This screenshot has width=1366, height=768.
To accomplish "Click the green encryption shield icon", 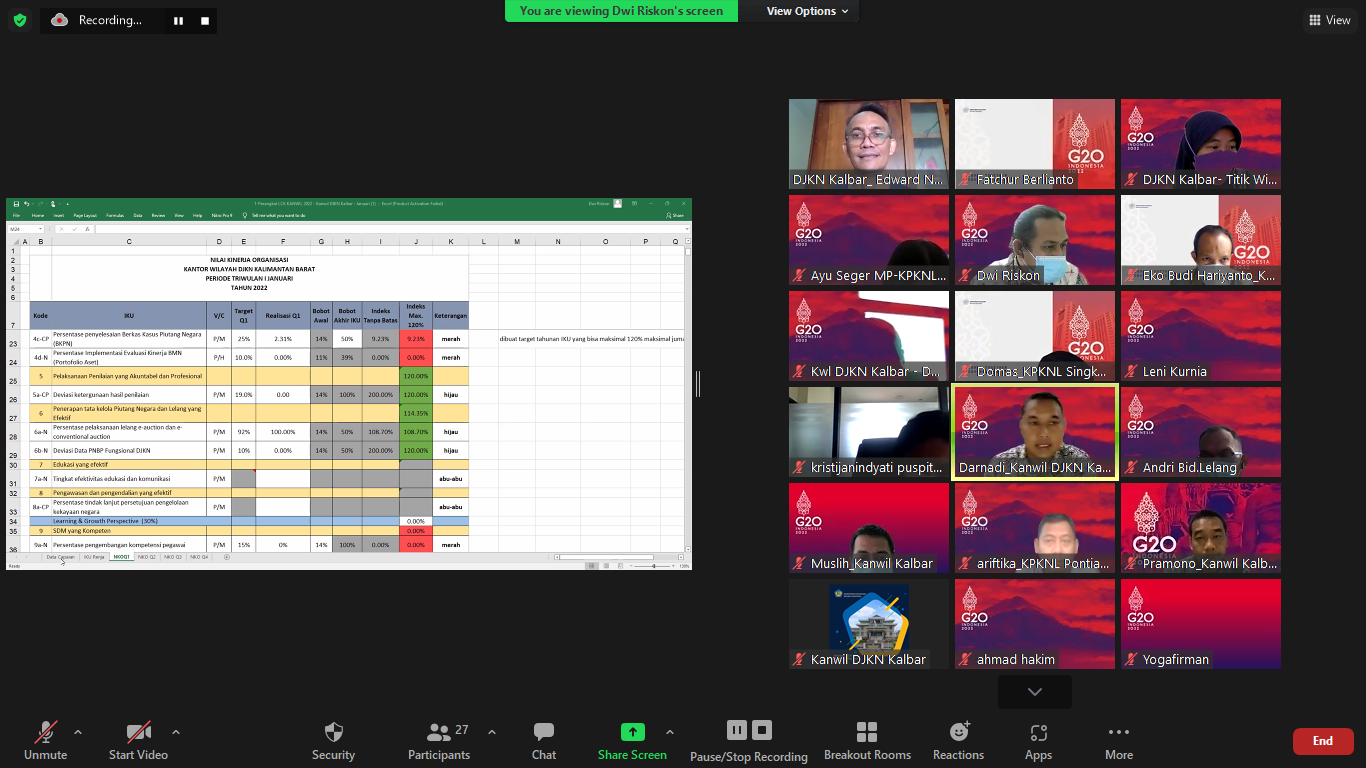I will pyautogui.click(x=20, y=20).
